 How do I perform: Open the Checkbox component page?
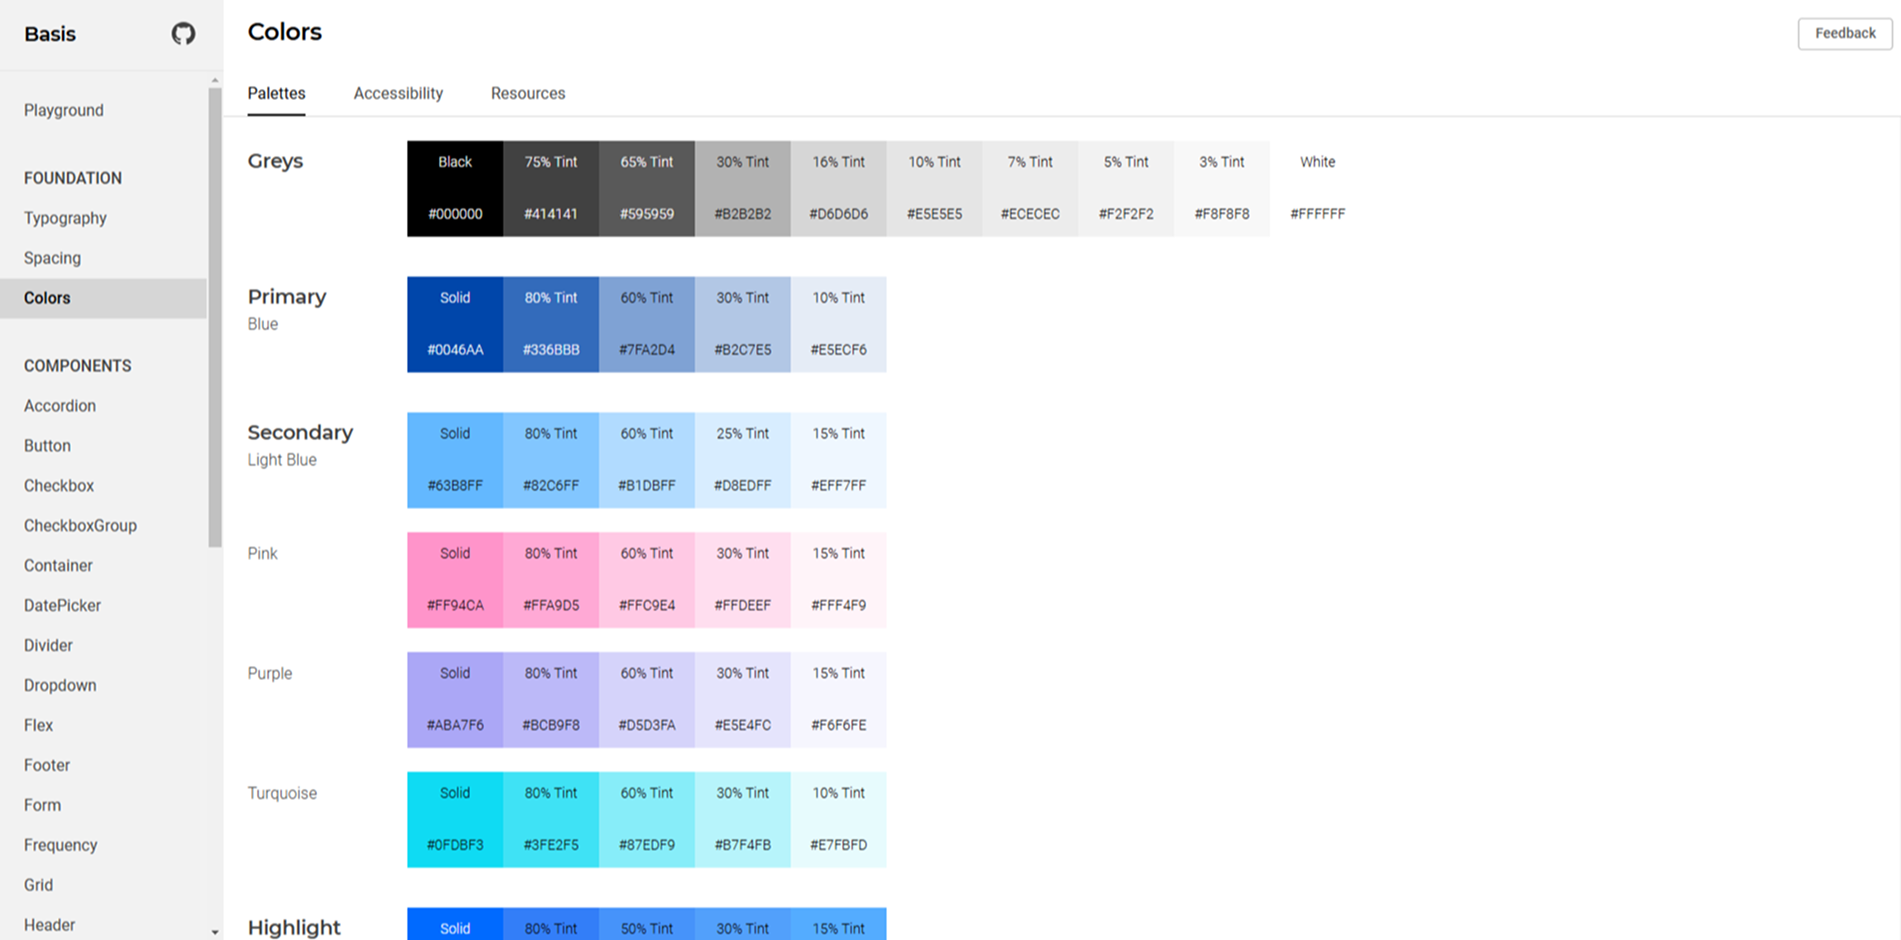click(x=59, y=486)
